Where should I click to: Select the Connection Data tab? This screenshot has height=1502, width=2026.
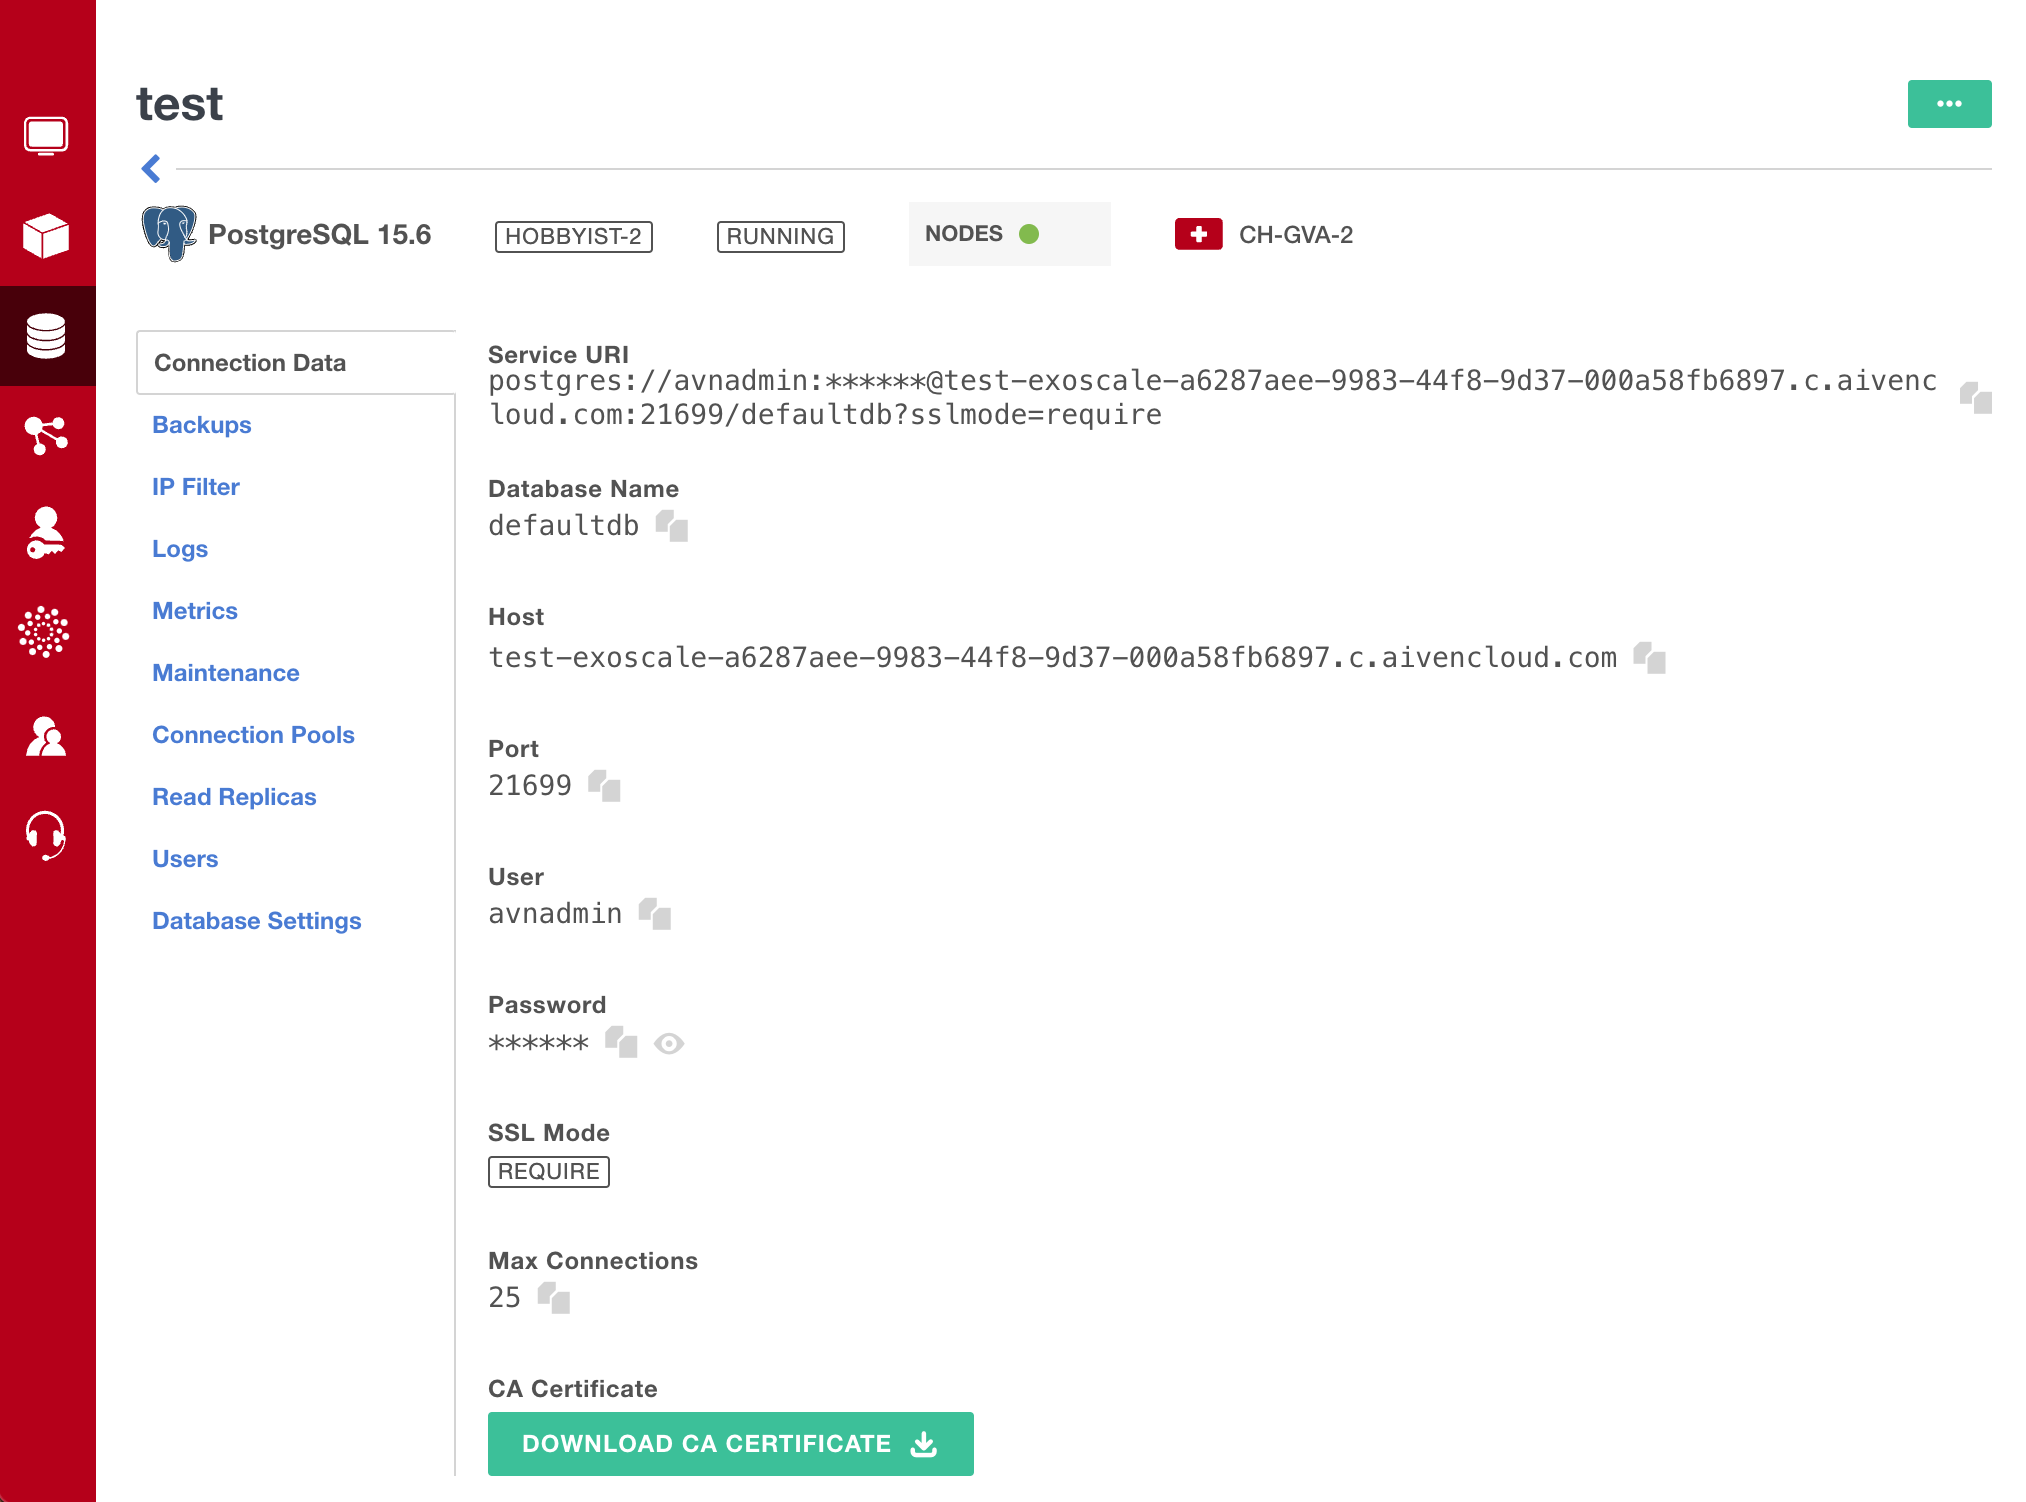[x=251, y=362]
